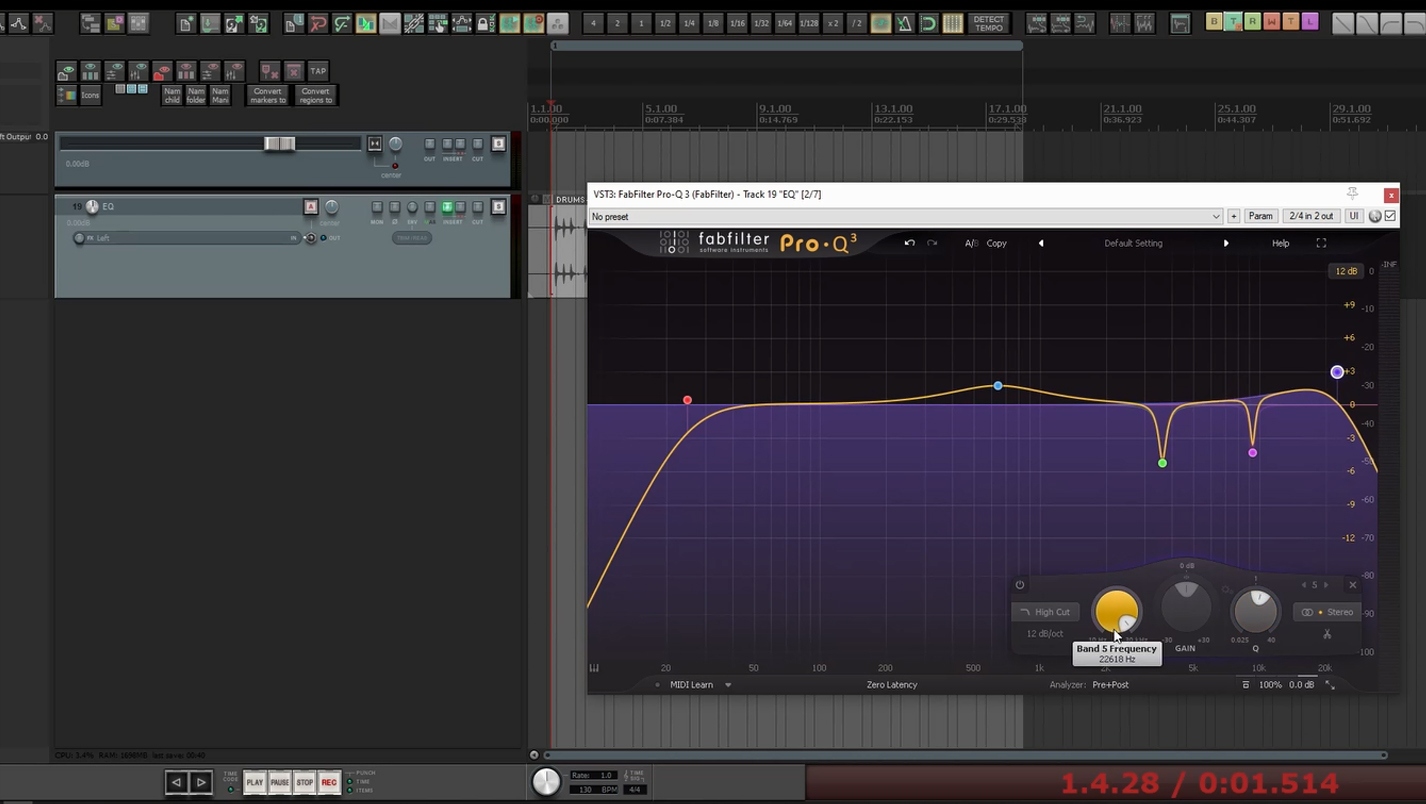Click the metronome icon in toolbar
The image size is (1426, 804).
905,23
